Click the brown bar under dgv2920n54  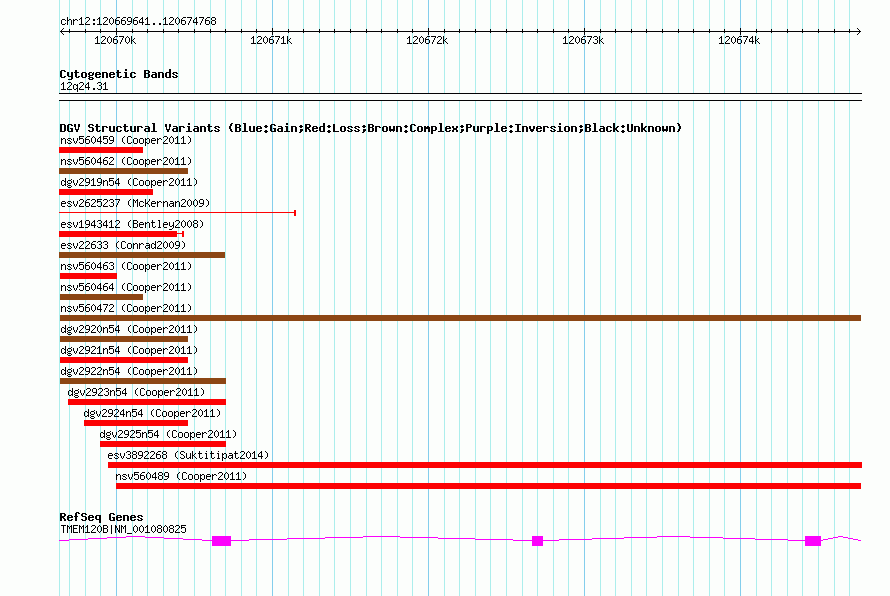(x=123, y=339)
